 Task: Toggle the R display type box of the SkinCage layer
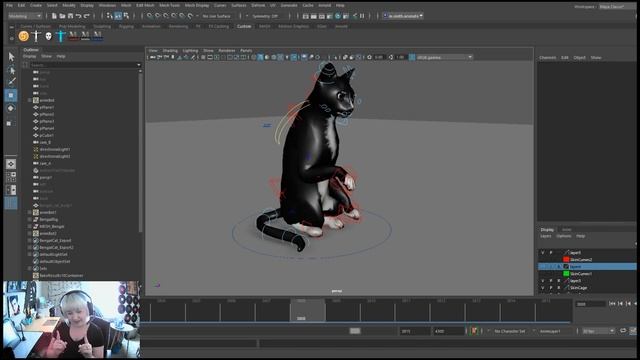(559, 288)
